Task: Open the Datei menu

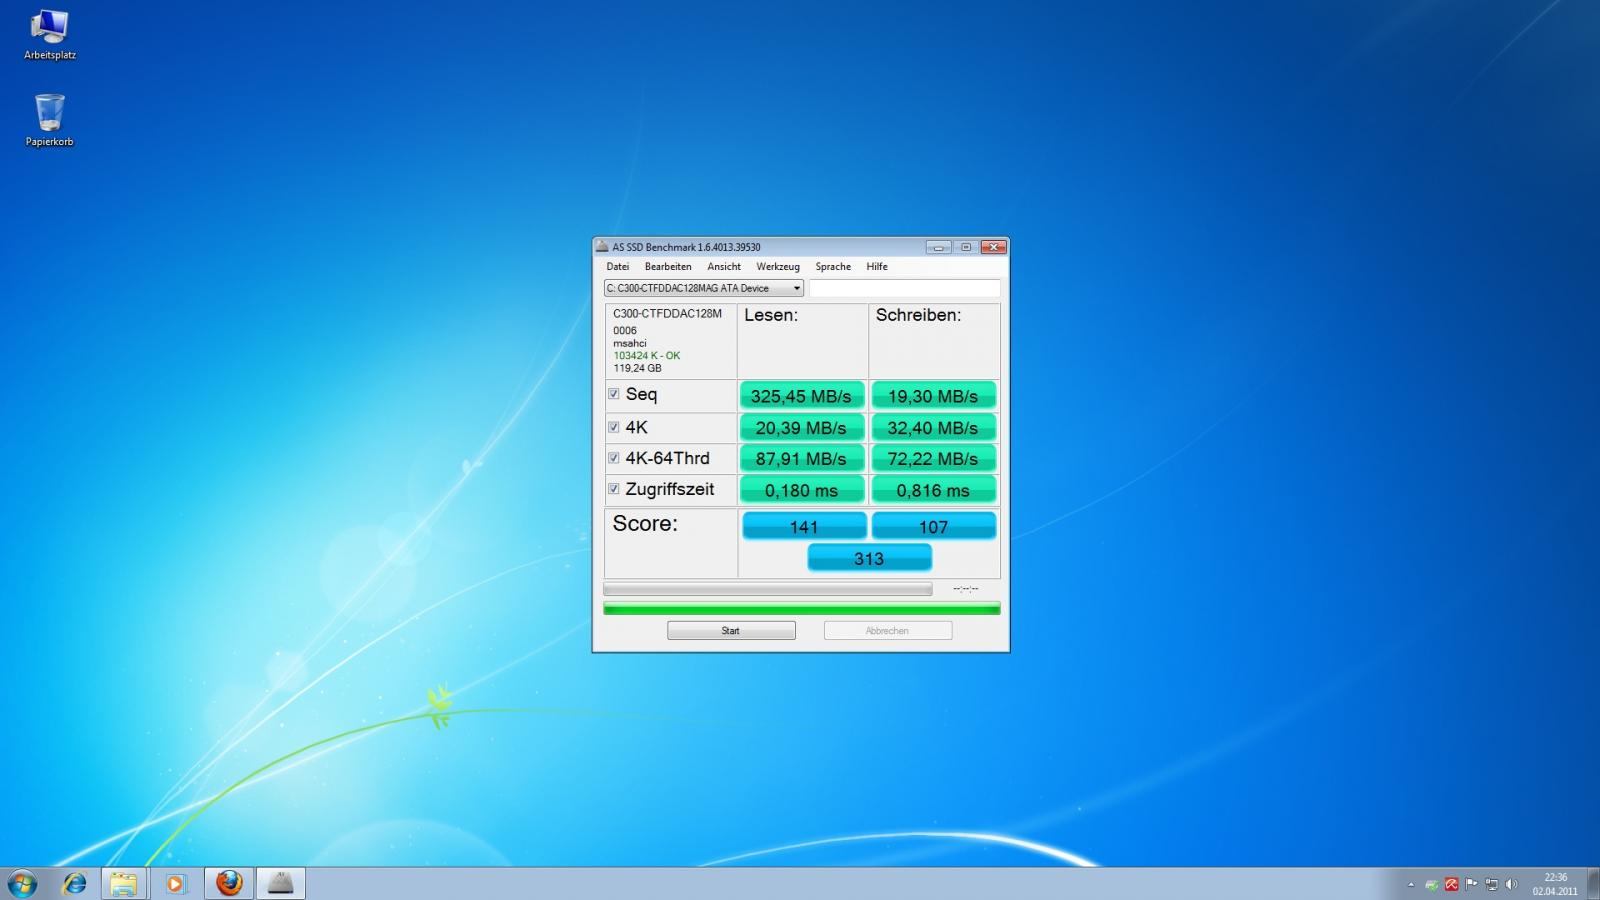Action: tap(618, 267)
